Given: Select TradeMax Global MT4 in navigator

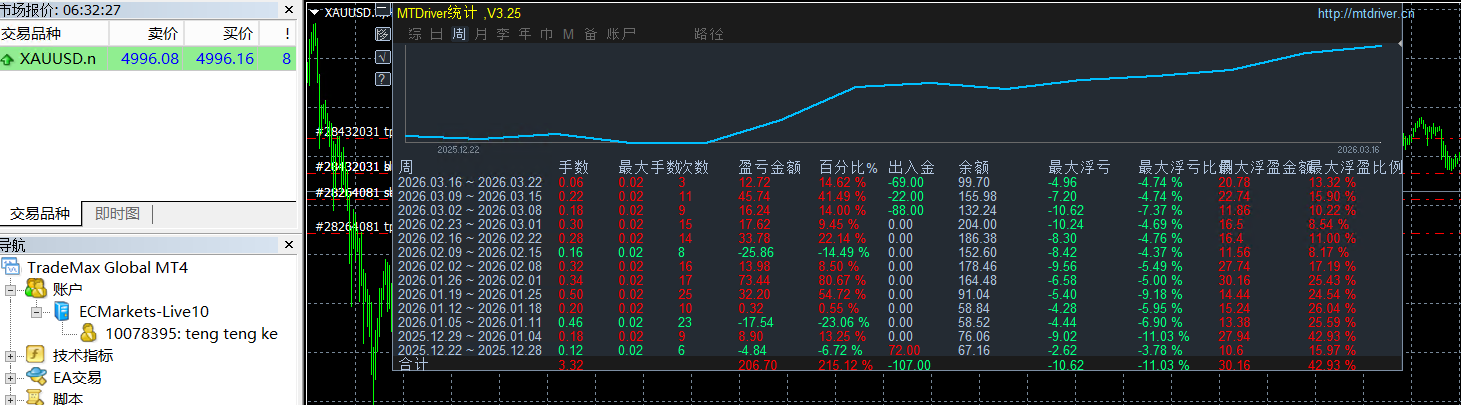Looking at the screenshot, I should (107, 268).
